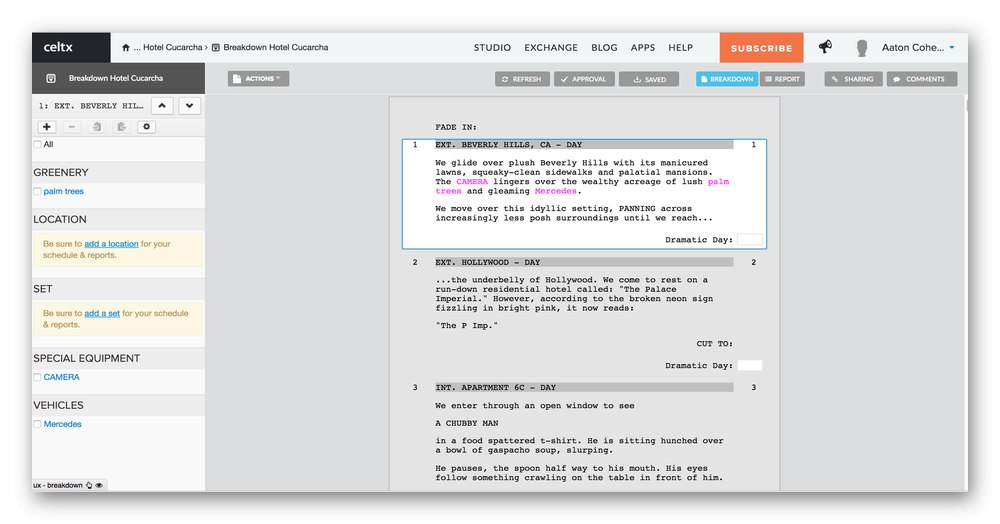Click the Breakdown Hotel Cucarcha breadcrumb
This screenshot has height=524, width=1000.
coord(276,47)
